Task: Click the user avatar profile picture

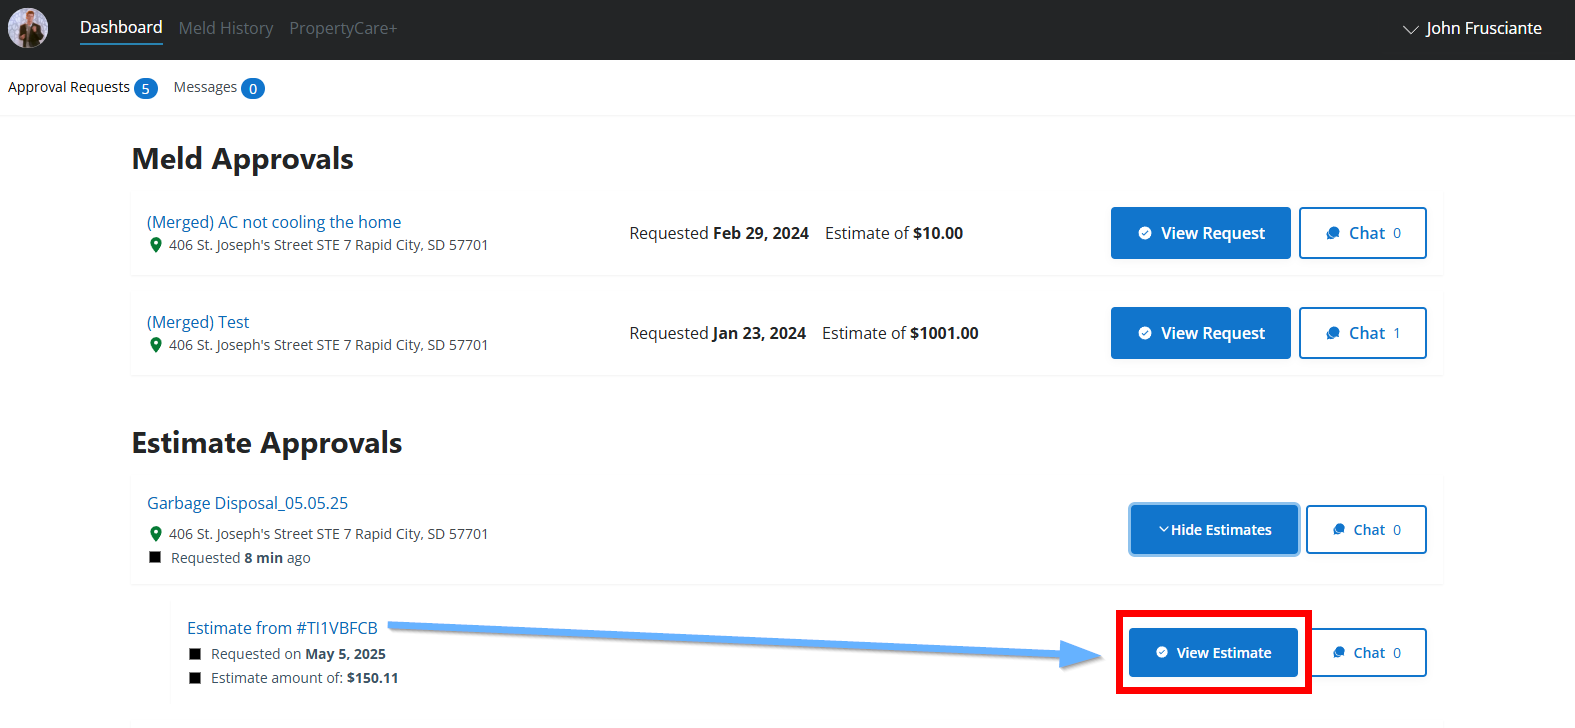Action: pyautogui.click(x=28, y=28)
